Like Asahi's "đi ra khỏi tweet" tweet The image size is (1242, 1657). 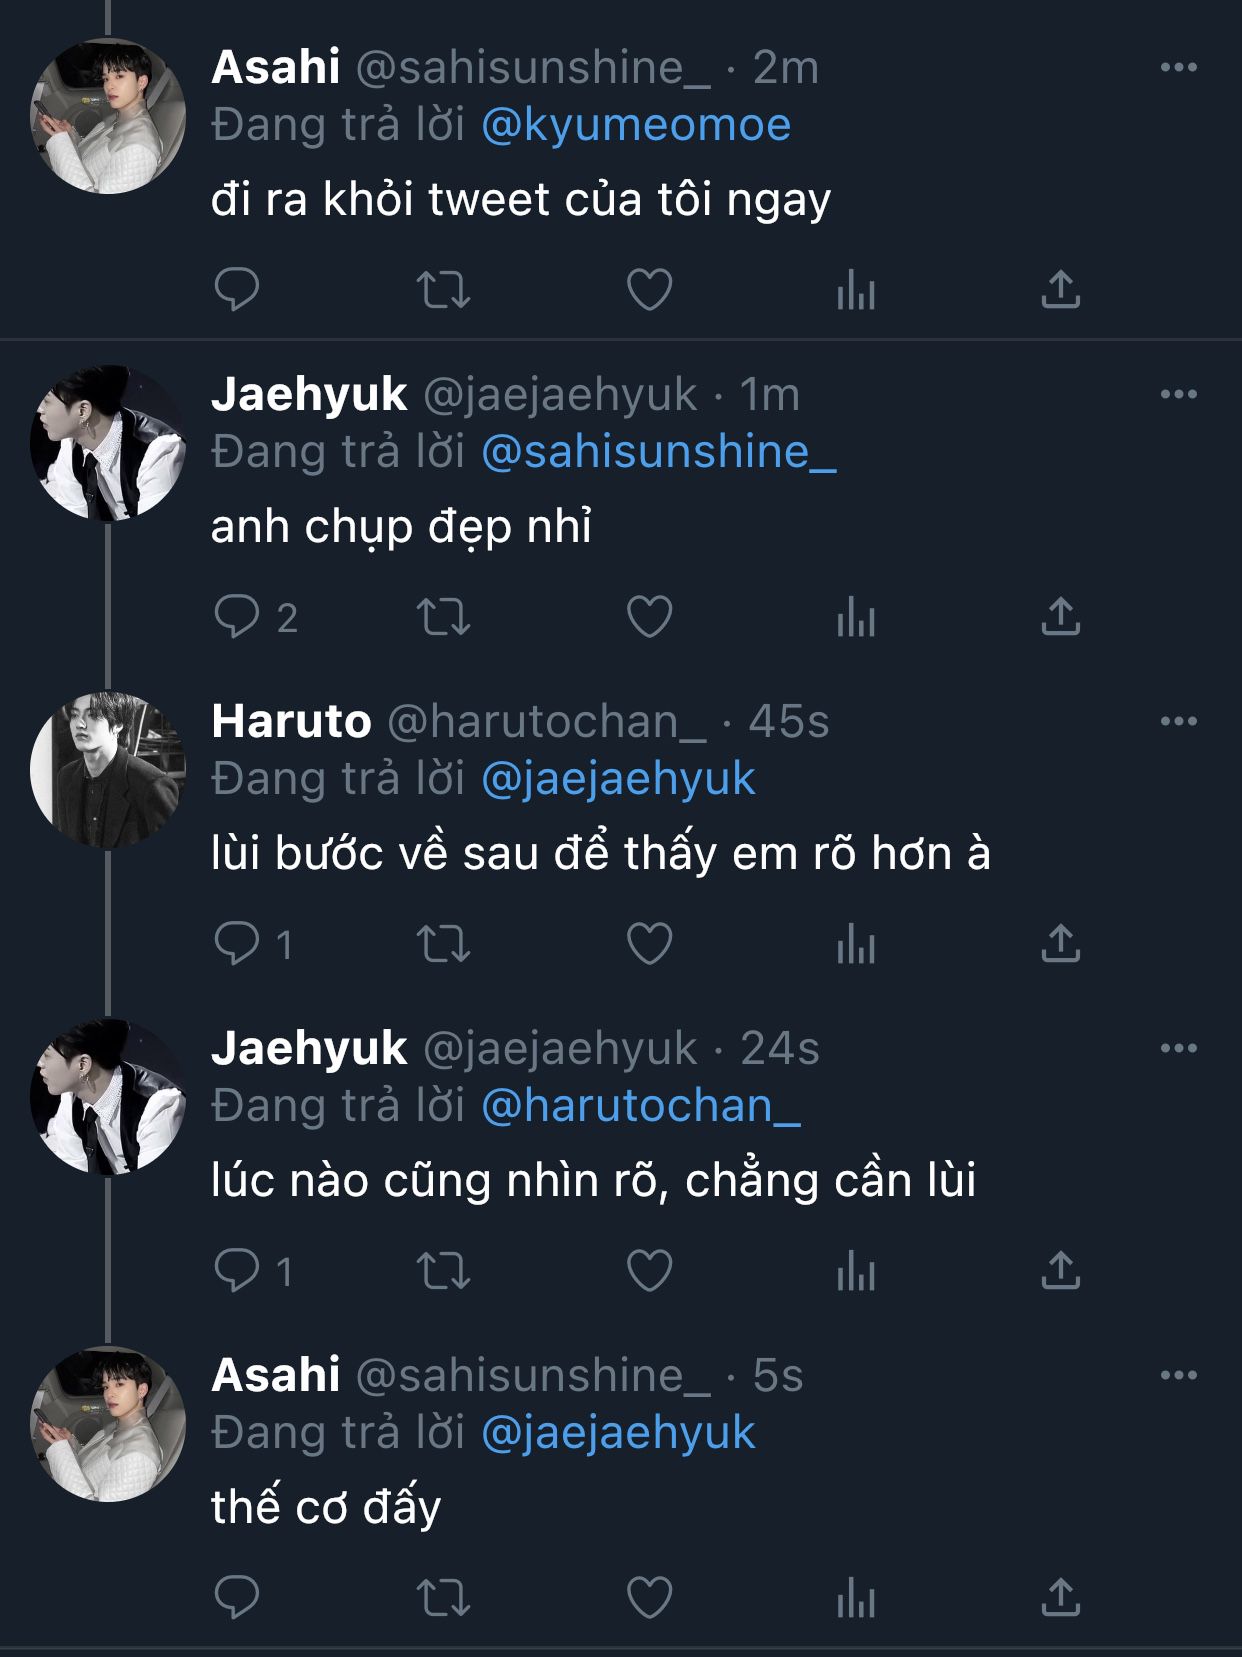coord(649,290)
